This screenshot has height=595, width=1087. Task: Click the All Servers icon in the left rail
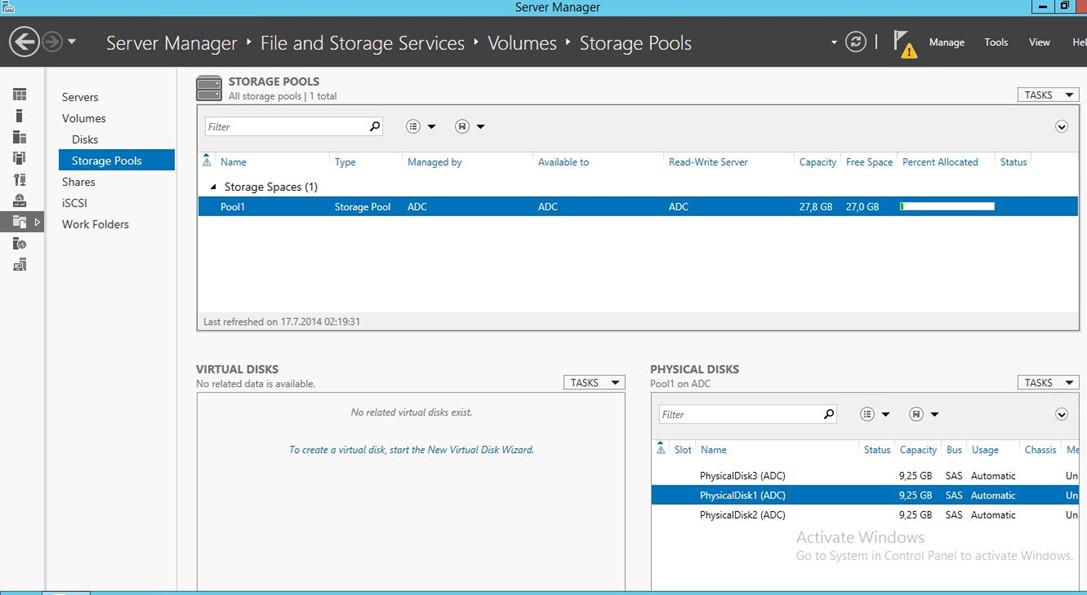pos(19,137)
